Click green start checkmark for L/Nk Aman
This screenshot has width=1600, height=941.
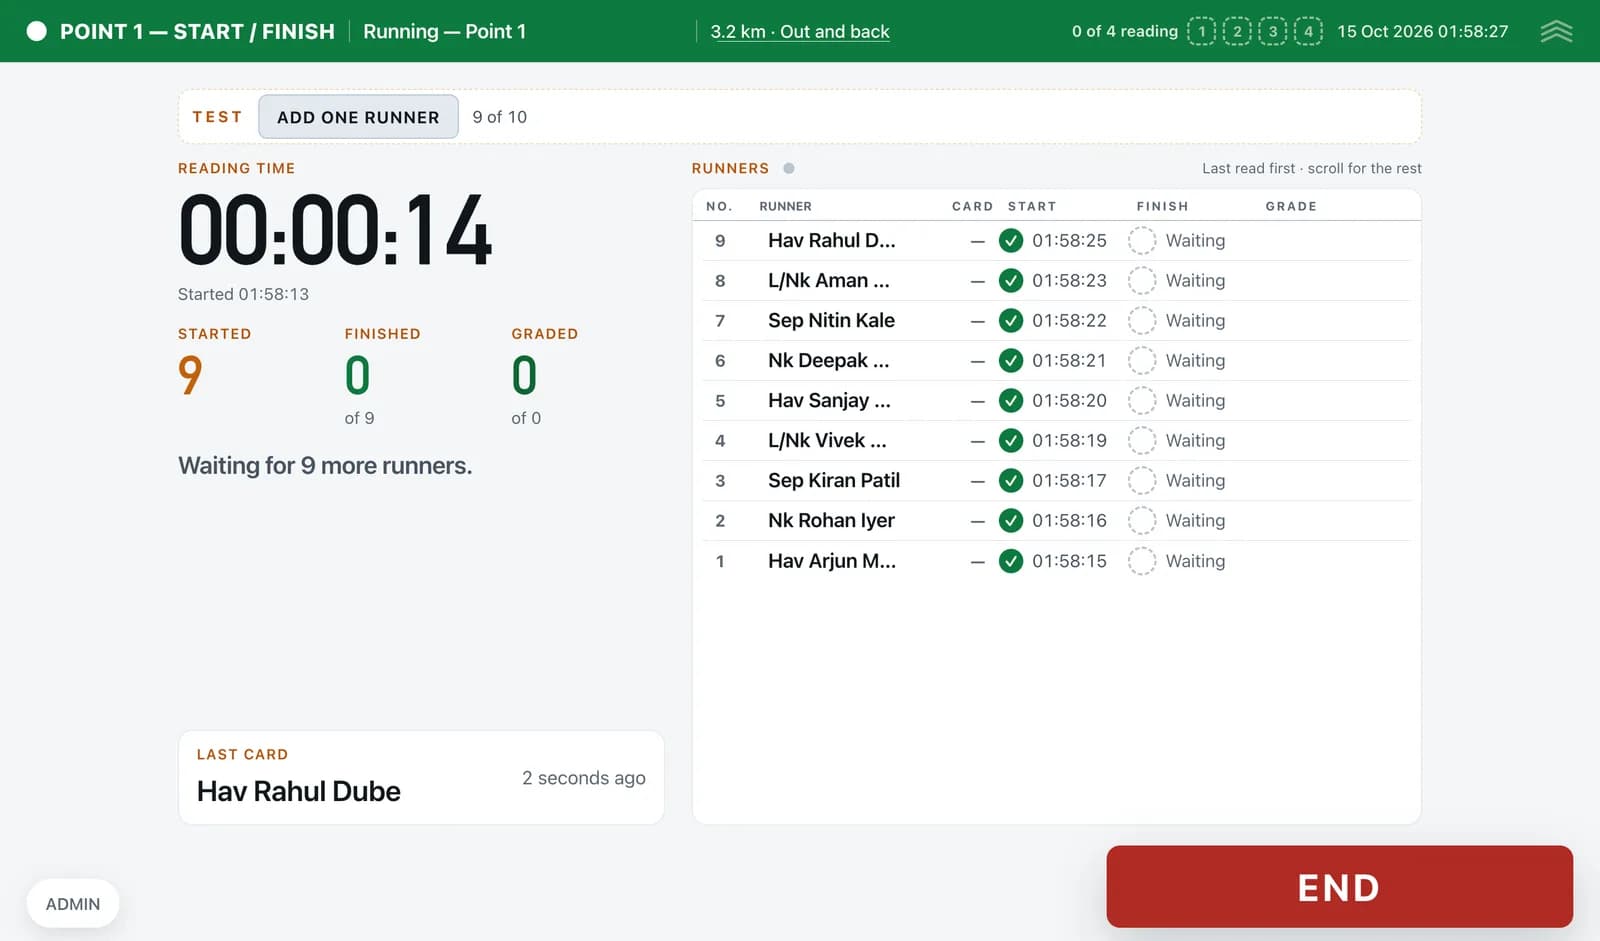click(1011, 280)
